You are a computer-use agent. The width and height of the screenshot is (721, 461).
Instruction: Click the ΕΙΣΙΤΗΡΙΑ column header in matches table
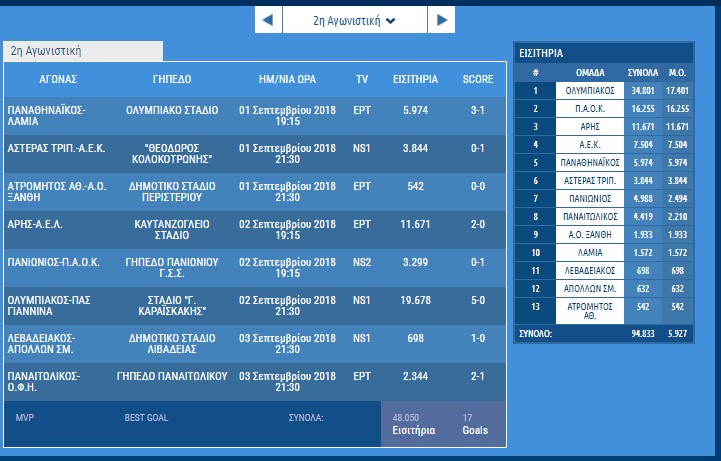click(414, 79)
